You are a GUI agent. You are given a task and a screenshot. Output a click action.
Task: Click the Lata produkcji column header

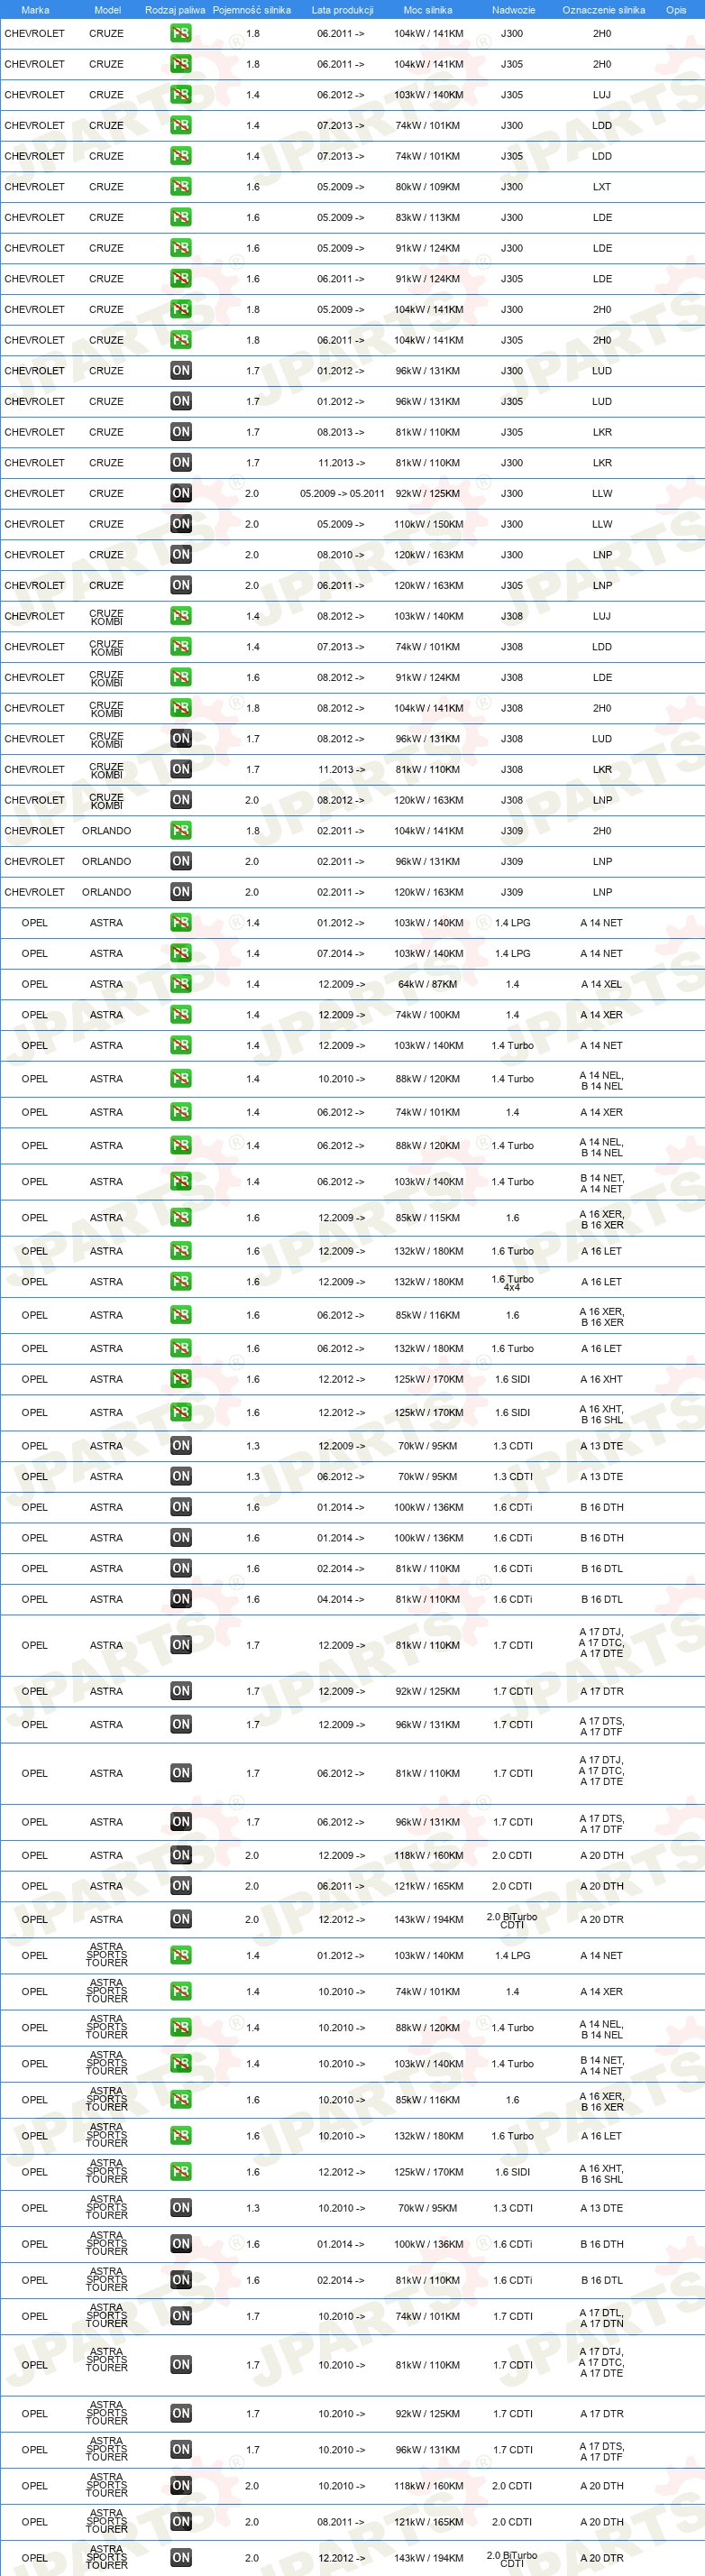[342, 10]
